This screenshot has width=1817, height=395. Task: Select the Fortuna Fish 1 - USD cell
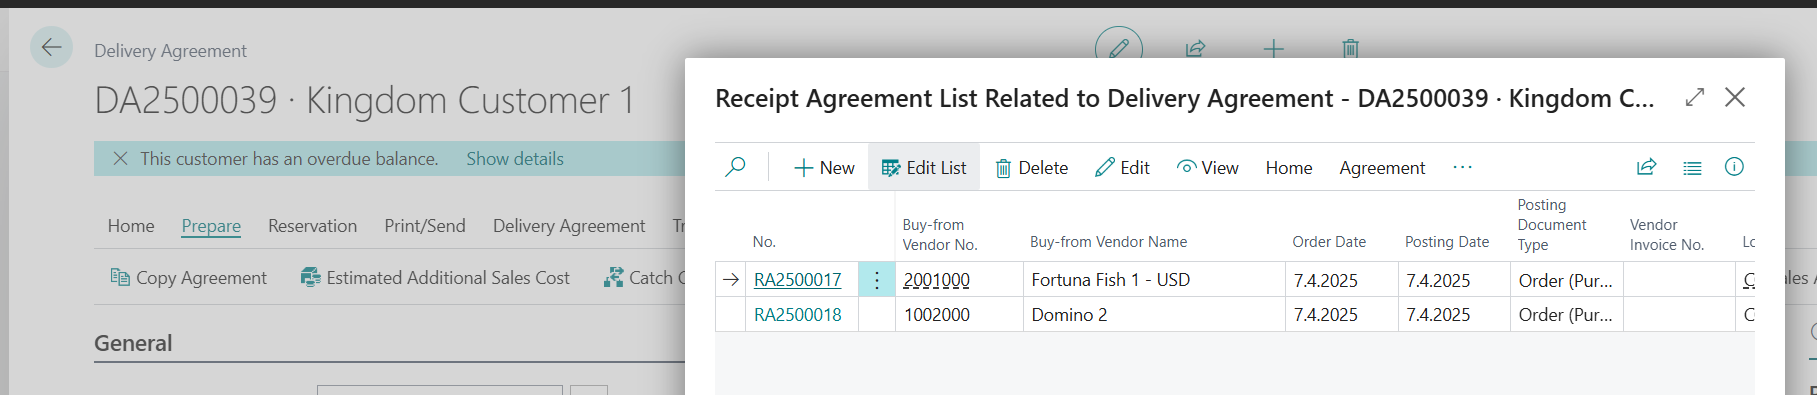(1154, 280)
